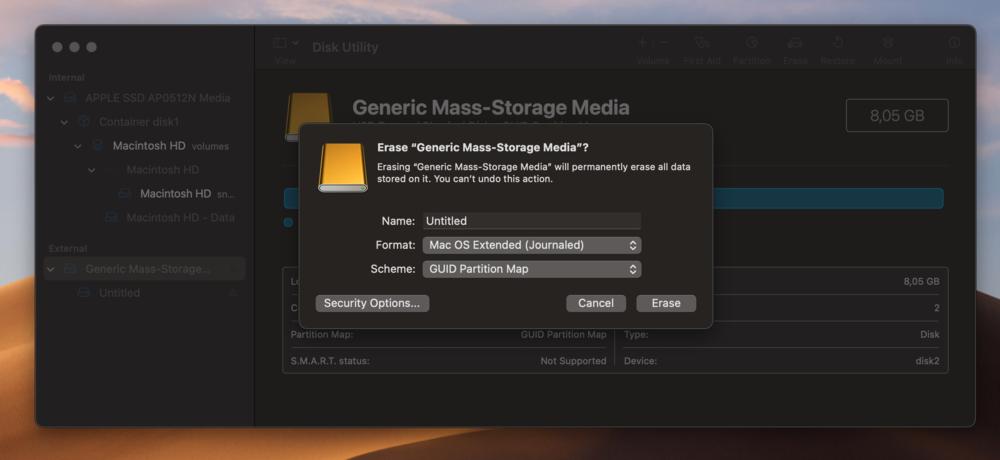Collapse the APPLE SSD AP0512N Media item
This screenshot has height=460, width=1000.
51,98
